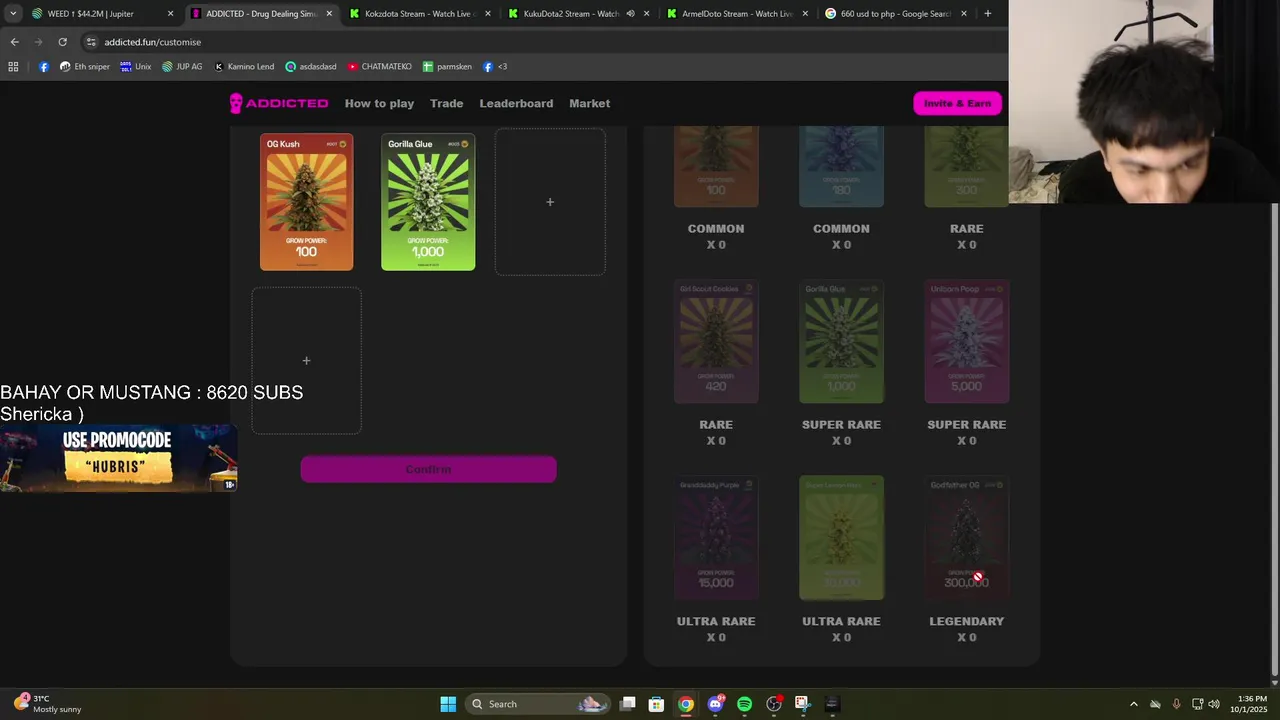Open Discord from the taskbar
1280x720 pixels.
pos(715,704)
